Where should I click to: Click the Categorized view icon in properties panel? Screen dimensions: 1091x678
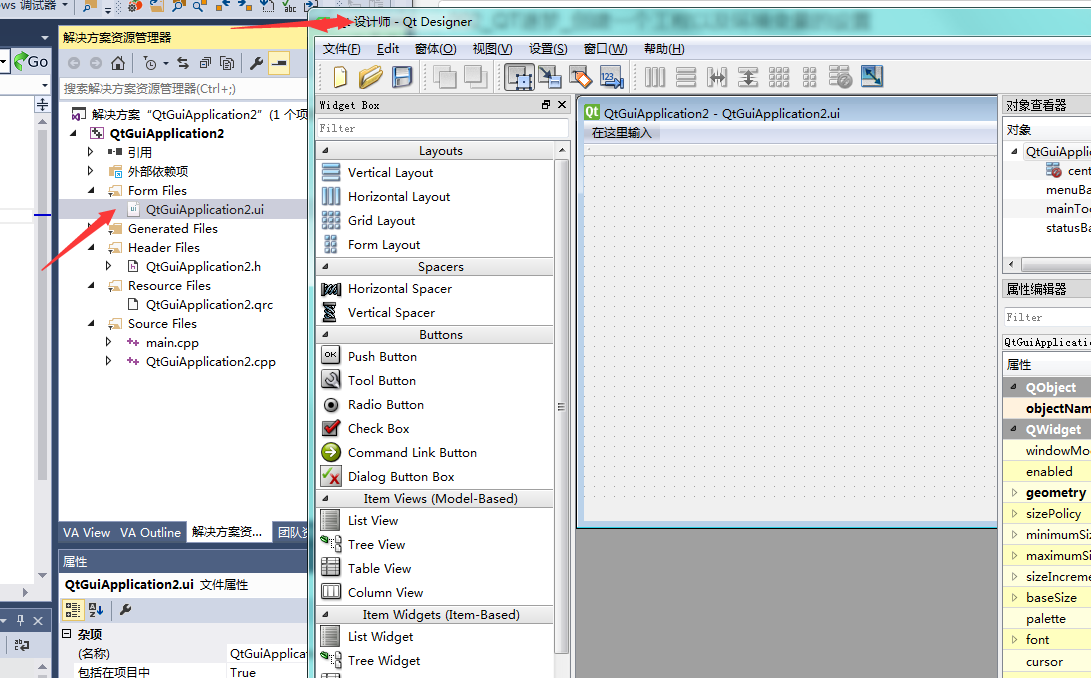(72, 610)
